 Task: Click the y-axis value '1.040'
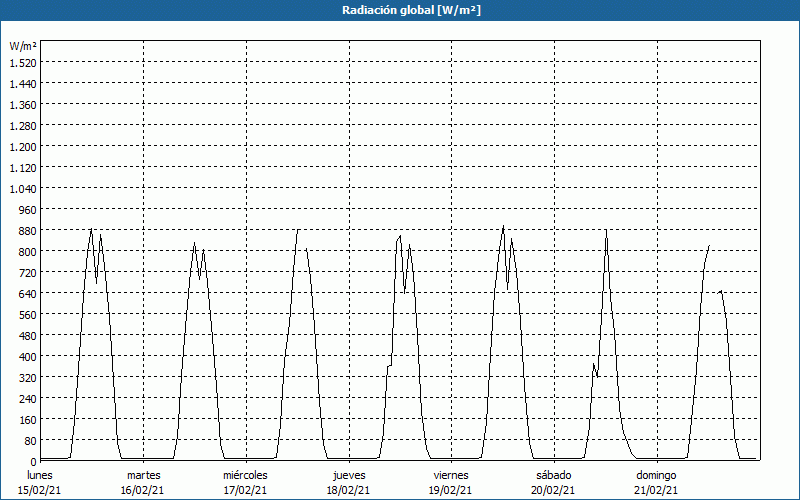coord(23,189)
